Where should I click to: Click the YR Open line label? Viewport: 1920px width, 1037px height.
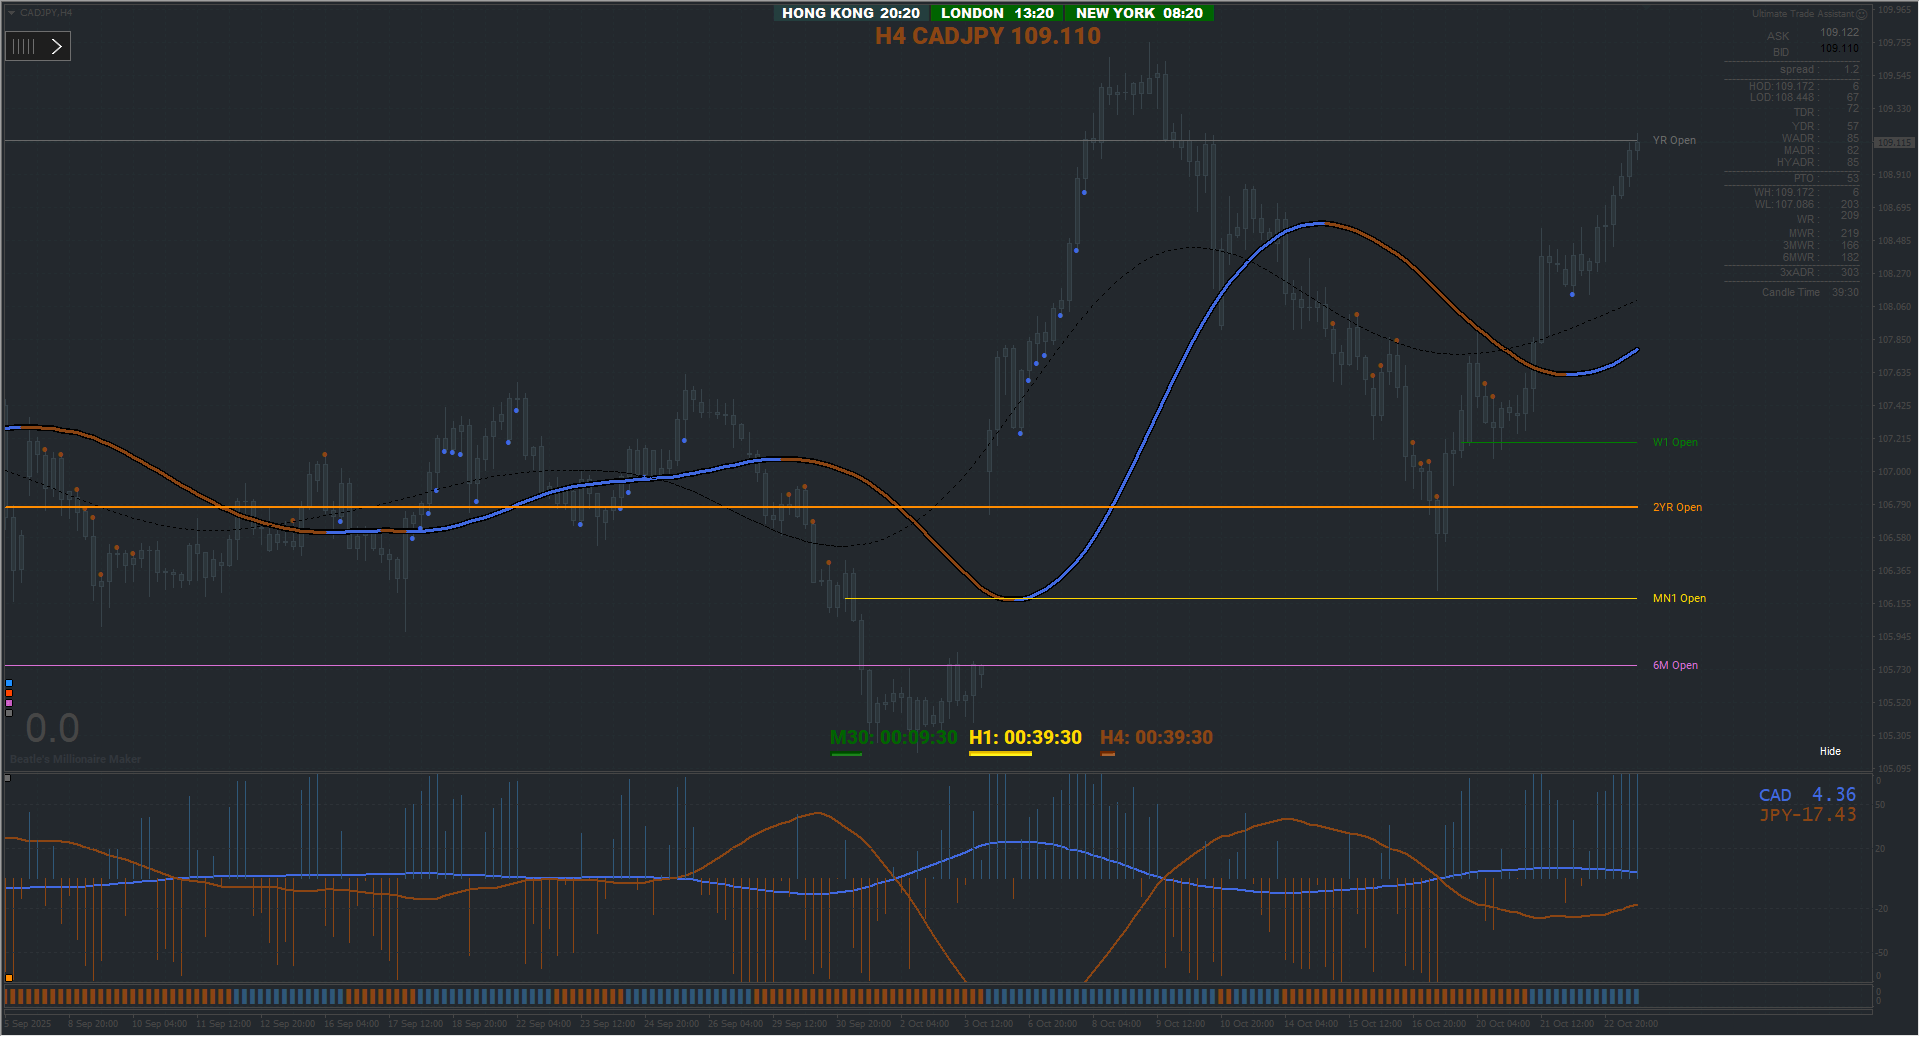1674,141
